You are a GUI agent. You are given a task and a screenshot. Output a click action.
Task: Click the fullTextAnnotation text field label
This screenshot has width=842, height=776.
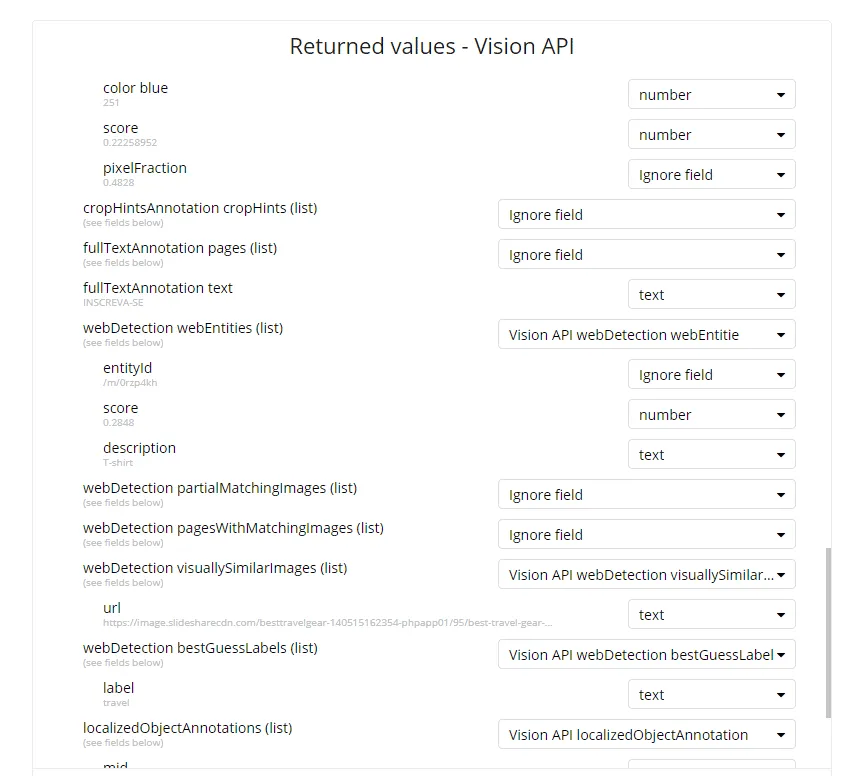[x=157, y=288]
